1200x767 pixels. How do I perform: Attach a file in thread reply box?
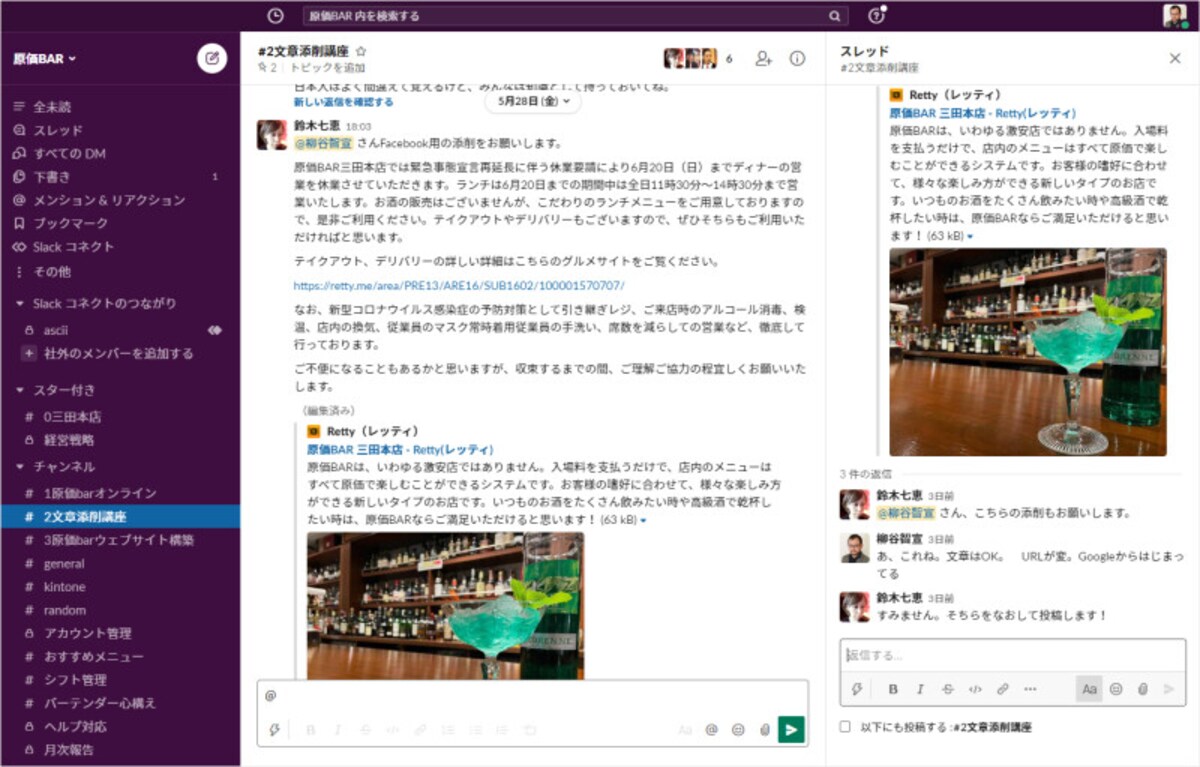pyautogui.click(x=1142, y=689)
